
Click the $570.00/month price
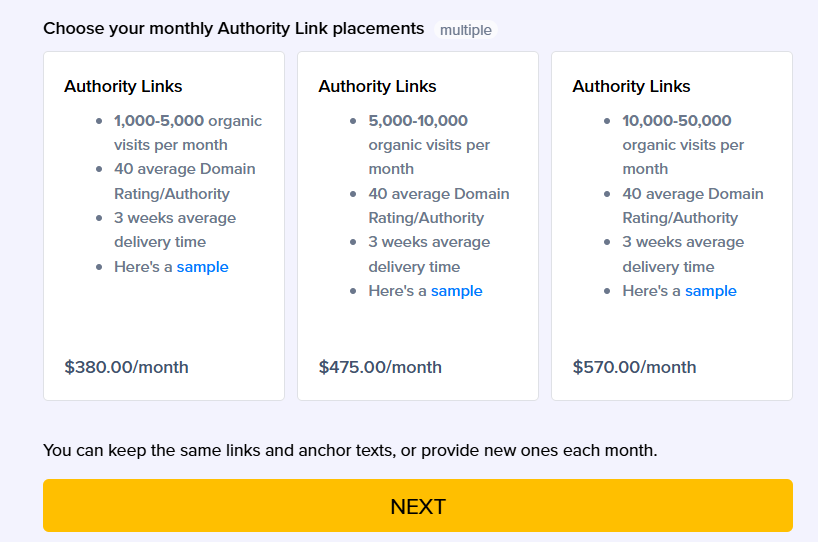click(x=634, y=367)
